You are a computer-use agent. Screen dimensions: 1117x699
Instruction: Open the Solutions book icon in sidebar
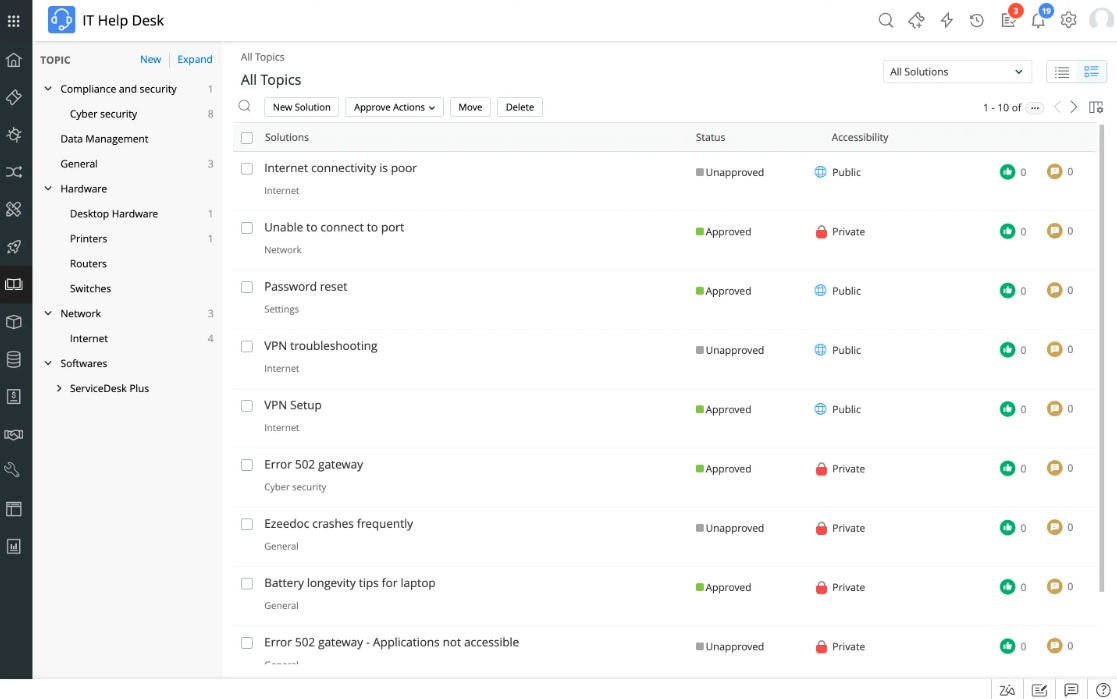(16, 284)
